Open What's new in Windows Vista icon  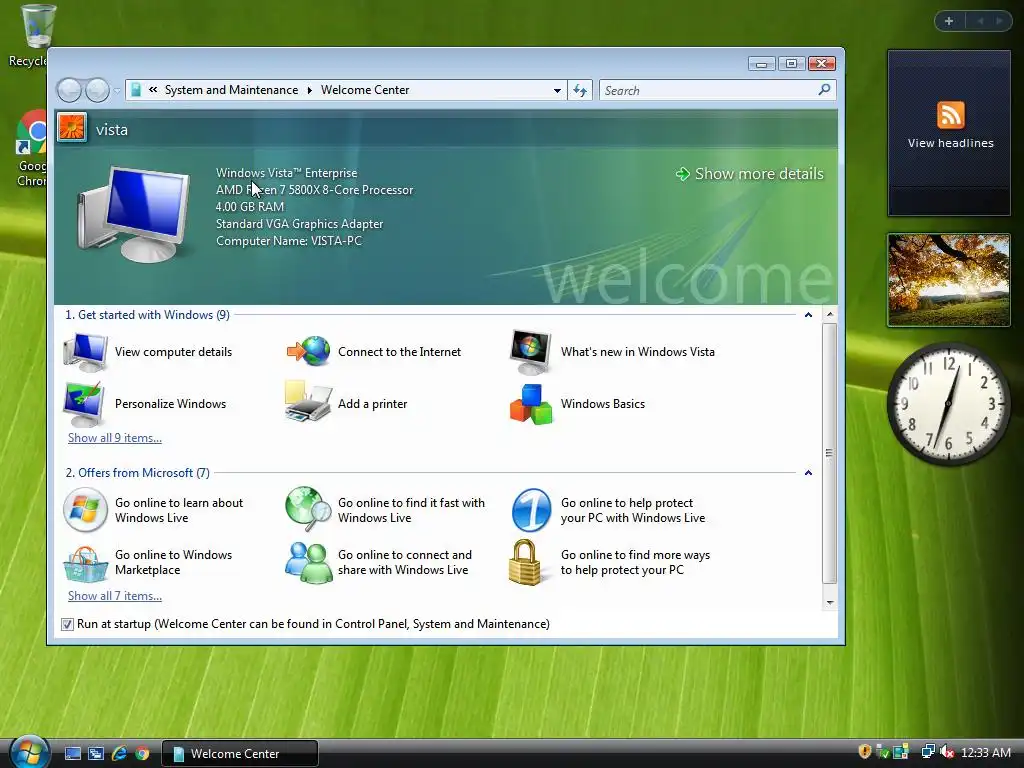point(530,352)
